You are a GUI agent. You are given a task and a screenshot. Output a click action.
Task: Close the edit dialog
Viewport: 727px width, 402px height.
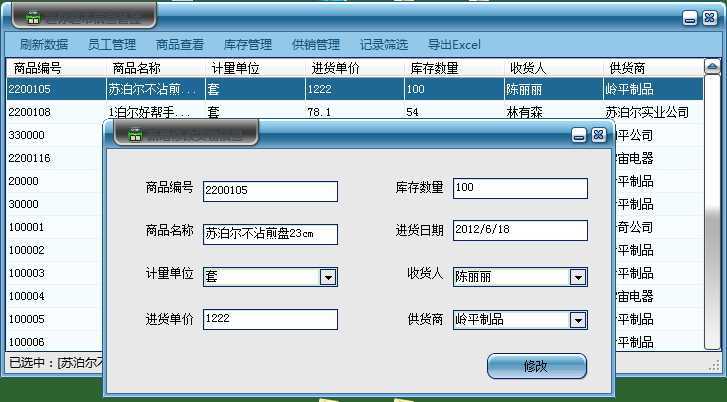click(x=599, y=135)
